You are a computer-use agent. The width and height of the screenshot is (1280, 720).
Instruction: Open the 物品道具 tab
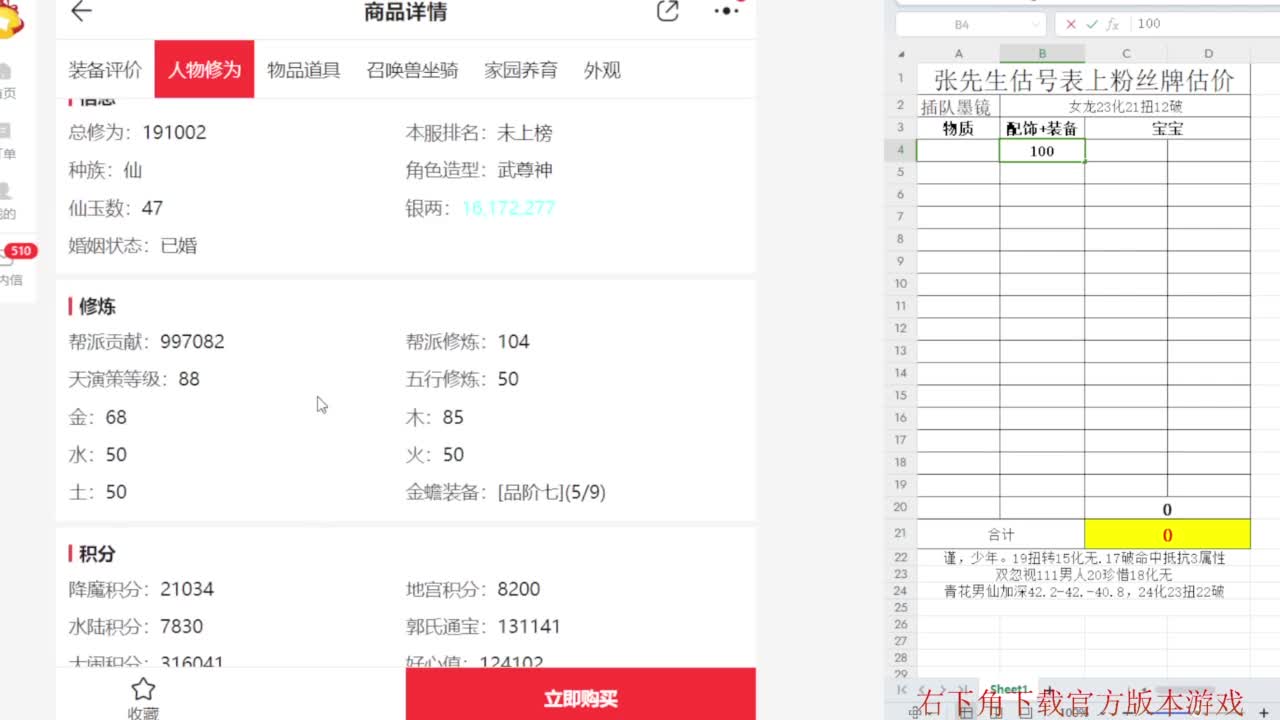point(304,70)
